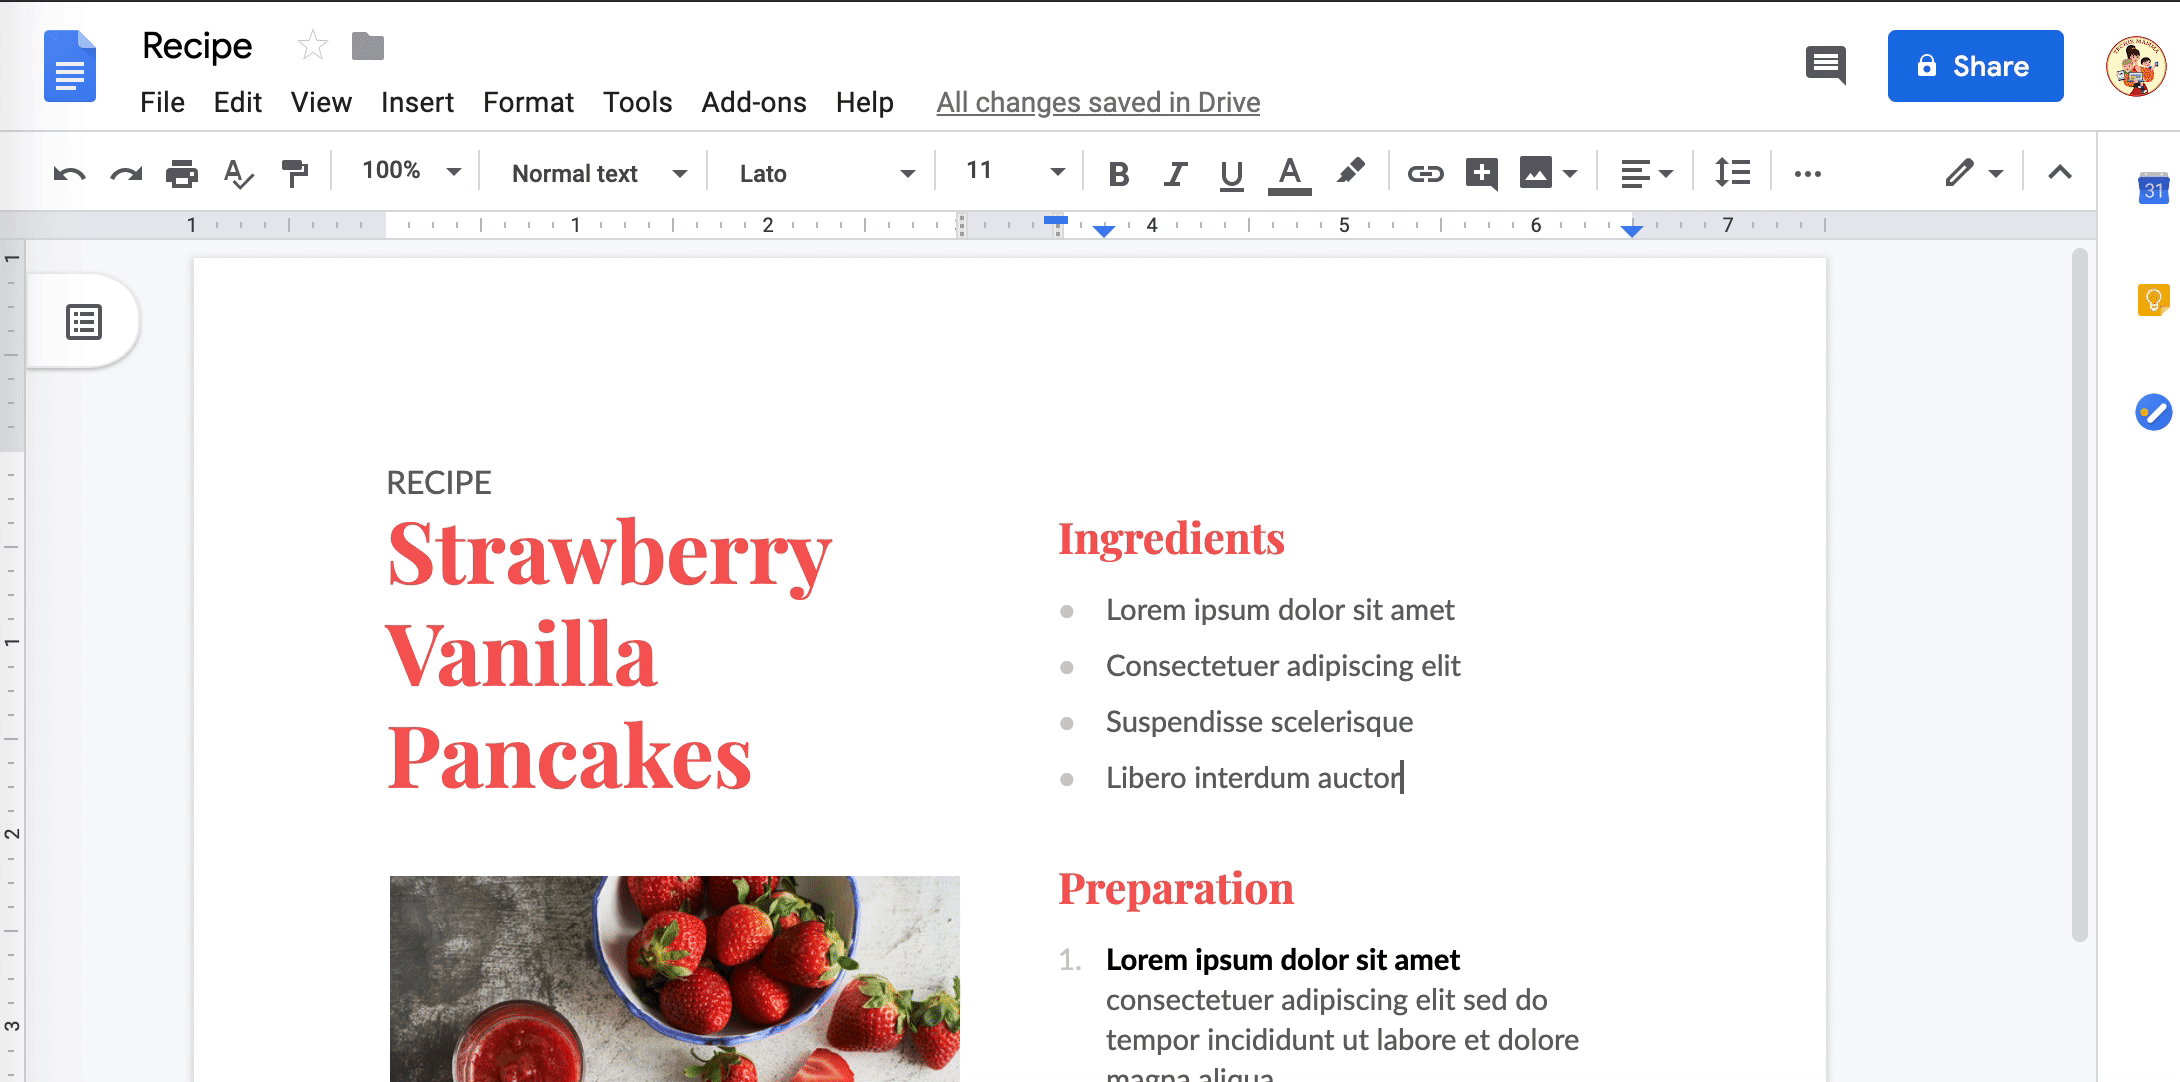The image size is (2180, 1082).
Task: Expand the font size 11 dropdown
Action: tap(1052, 172)
